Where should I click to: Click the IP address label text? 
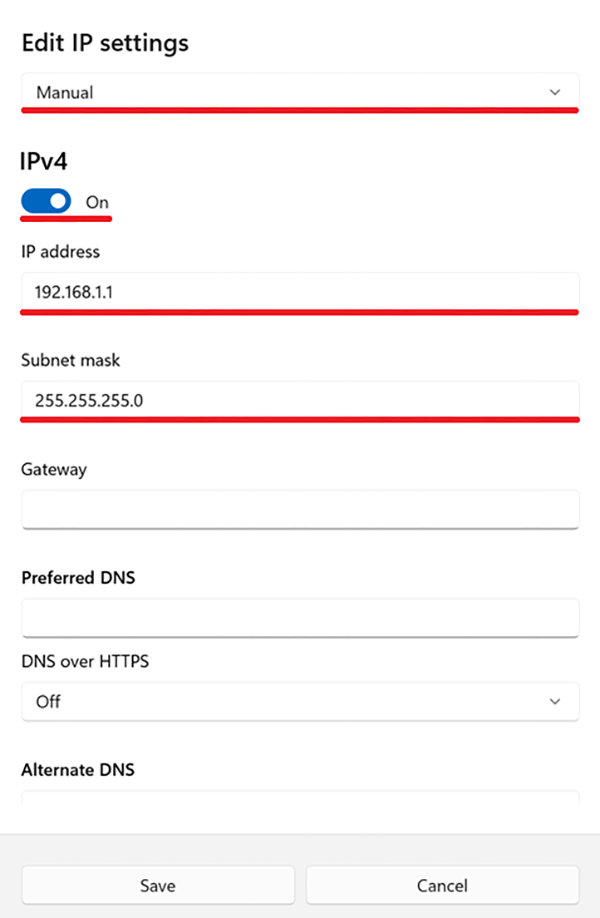60,252
